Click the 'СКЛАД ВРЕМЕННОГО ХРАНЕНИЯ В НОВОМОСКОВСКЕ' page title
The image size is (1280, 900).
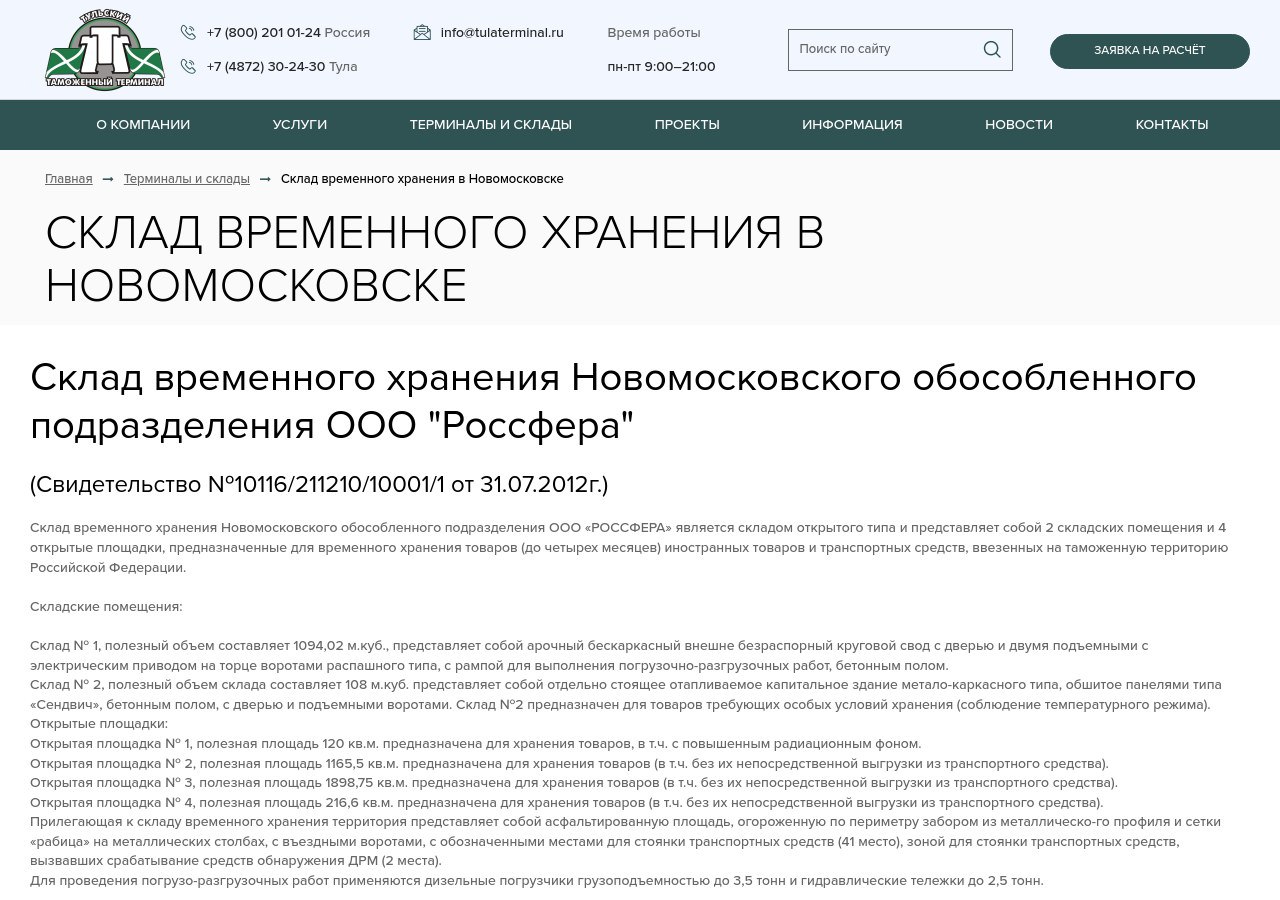click(x=435, y=260)
